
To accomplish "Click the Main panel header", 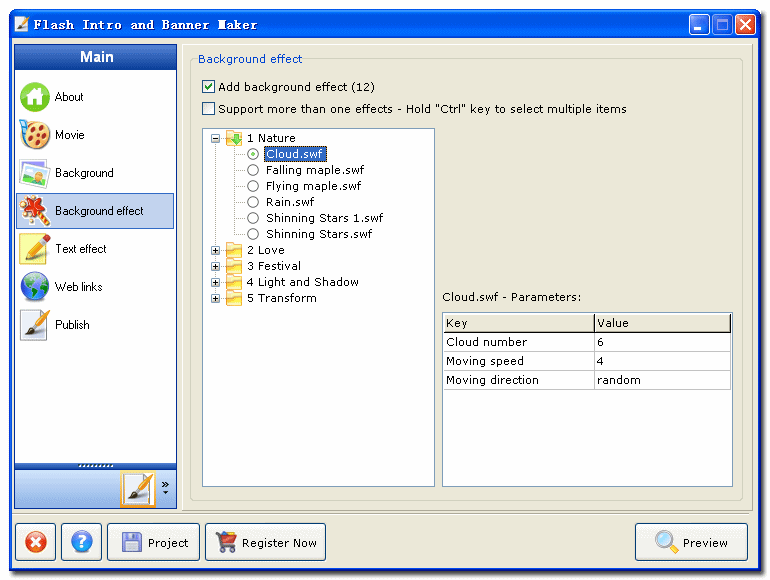I will (x=96, y=57).
